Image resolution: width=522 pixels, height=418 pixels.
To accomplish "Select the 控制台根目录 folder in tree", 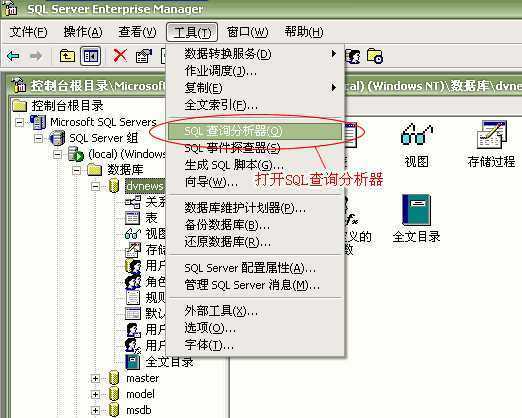I will (x=67, y=106).
